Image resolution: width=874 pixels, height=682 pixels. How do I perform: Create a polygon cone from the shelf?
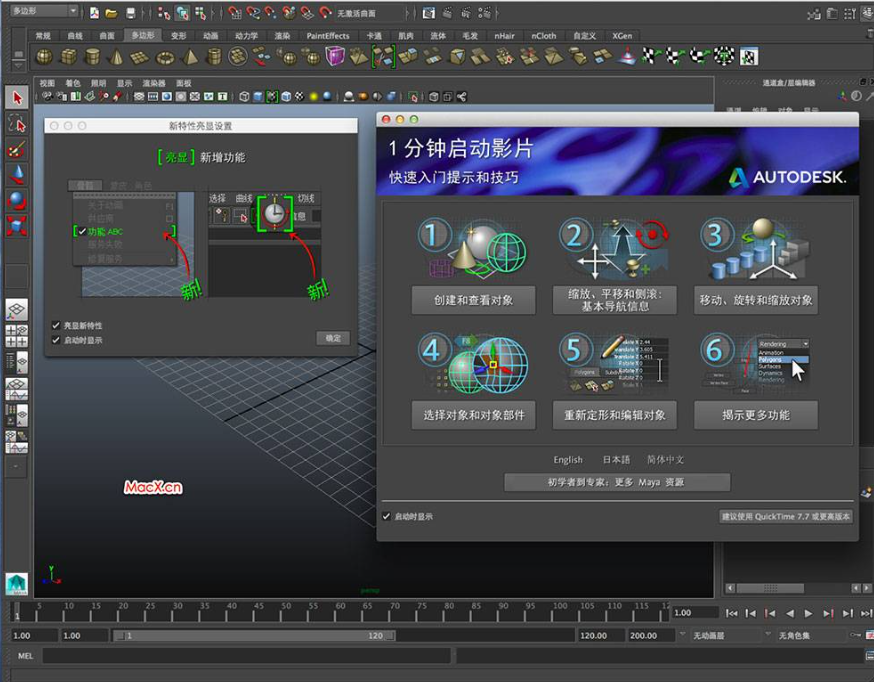(116, 57)
